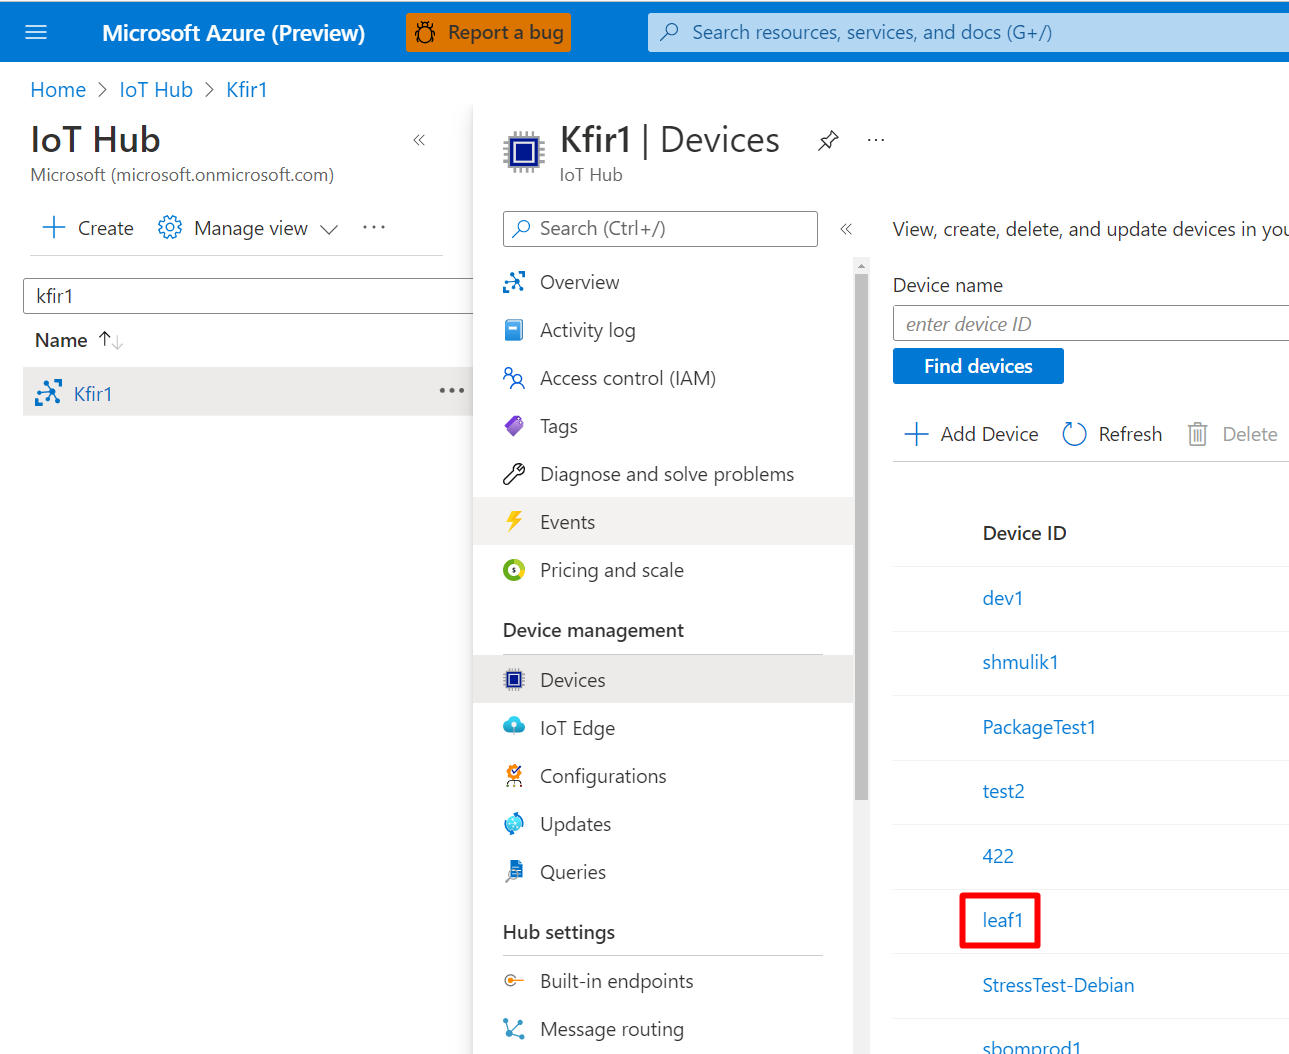Open the StressTest-Debian device
The height and width of the screenshot is (1054, 1289).
click(1058, 985)
